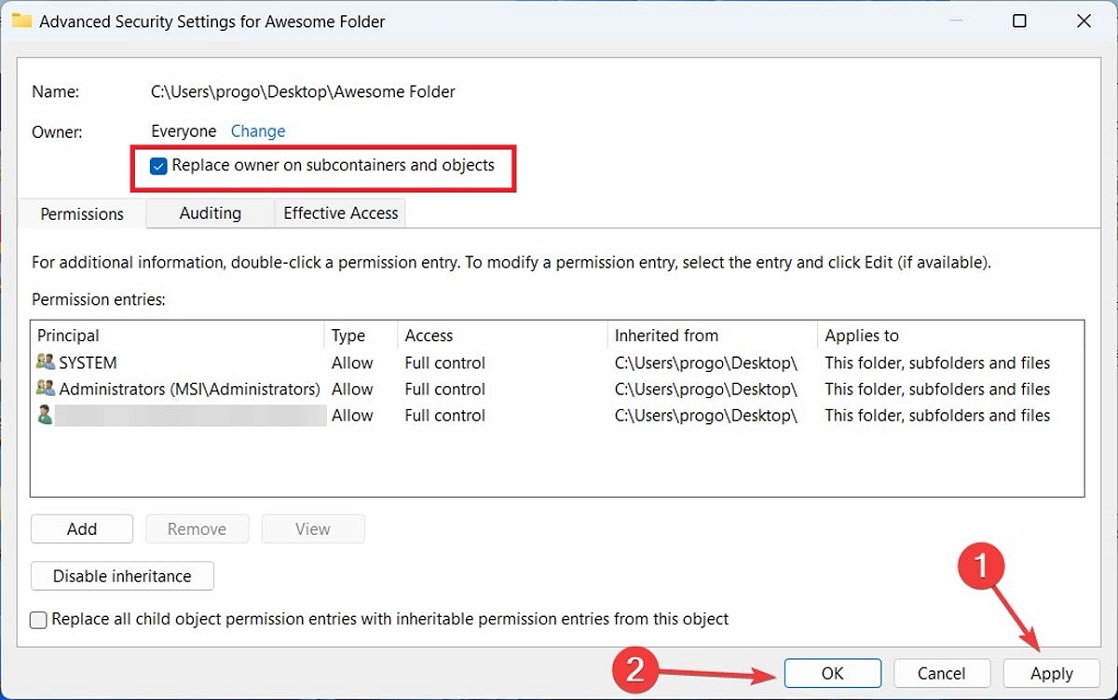Switch to the Auditing tab
The height and width of the screenshot is (700, 1118).
click(210, 213)
